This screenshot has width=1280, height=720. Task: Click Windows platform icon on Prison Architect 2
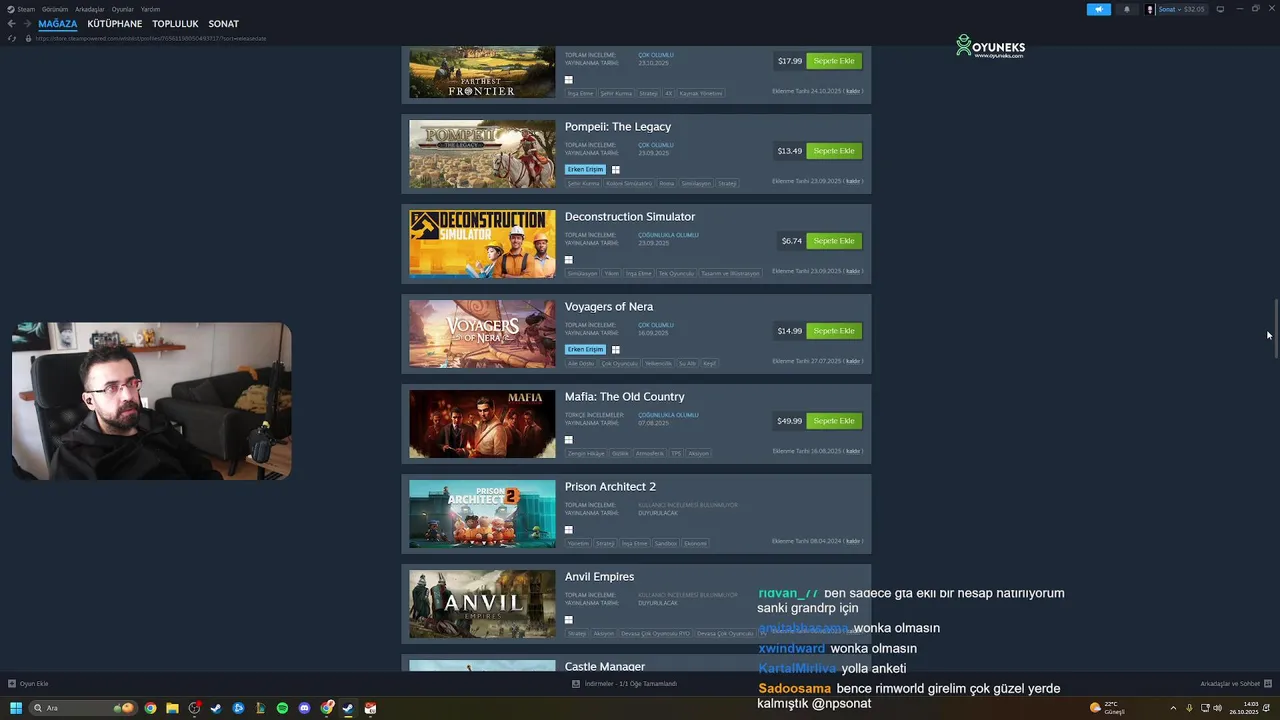click(x=569, y=530)
